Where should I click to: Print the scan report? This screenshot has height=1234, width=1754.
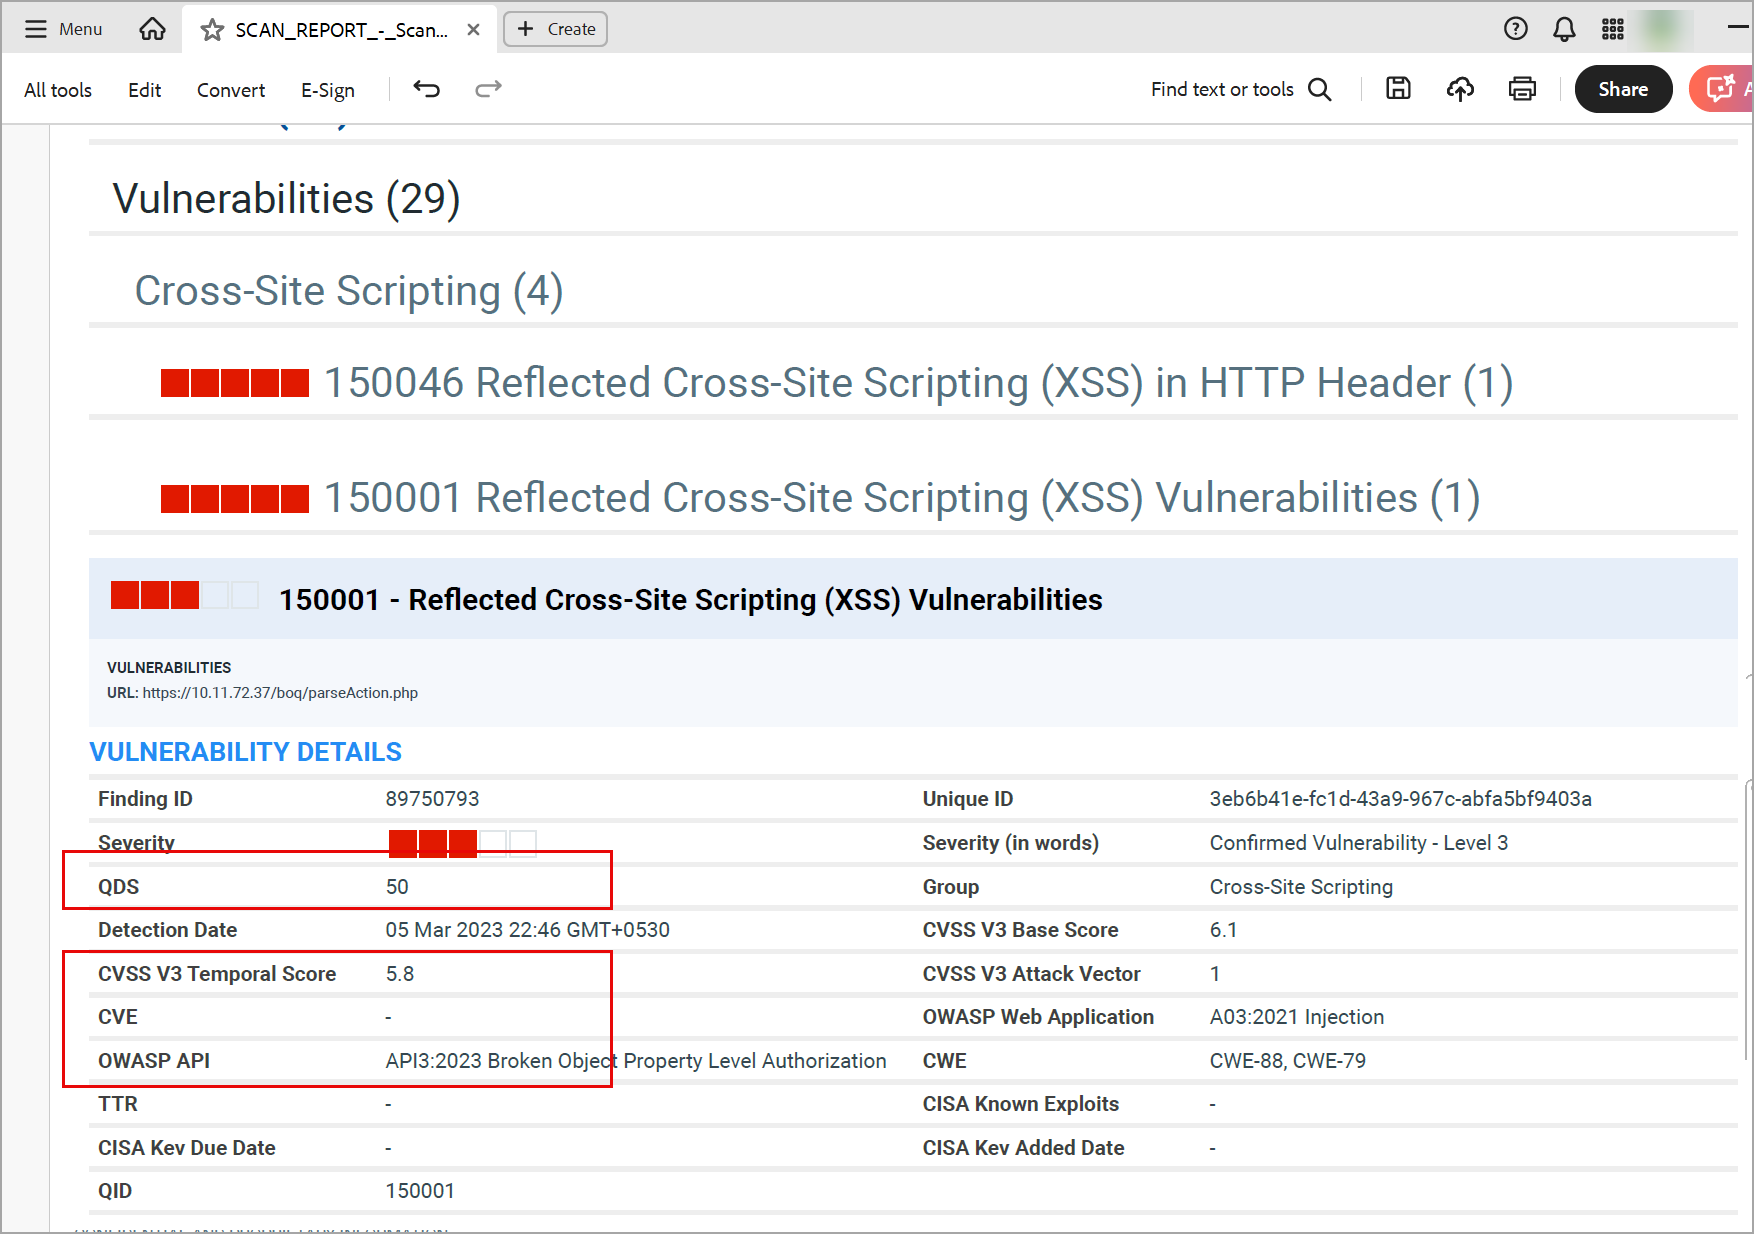tap(1521, 89)
